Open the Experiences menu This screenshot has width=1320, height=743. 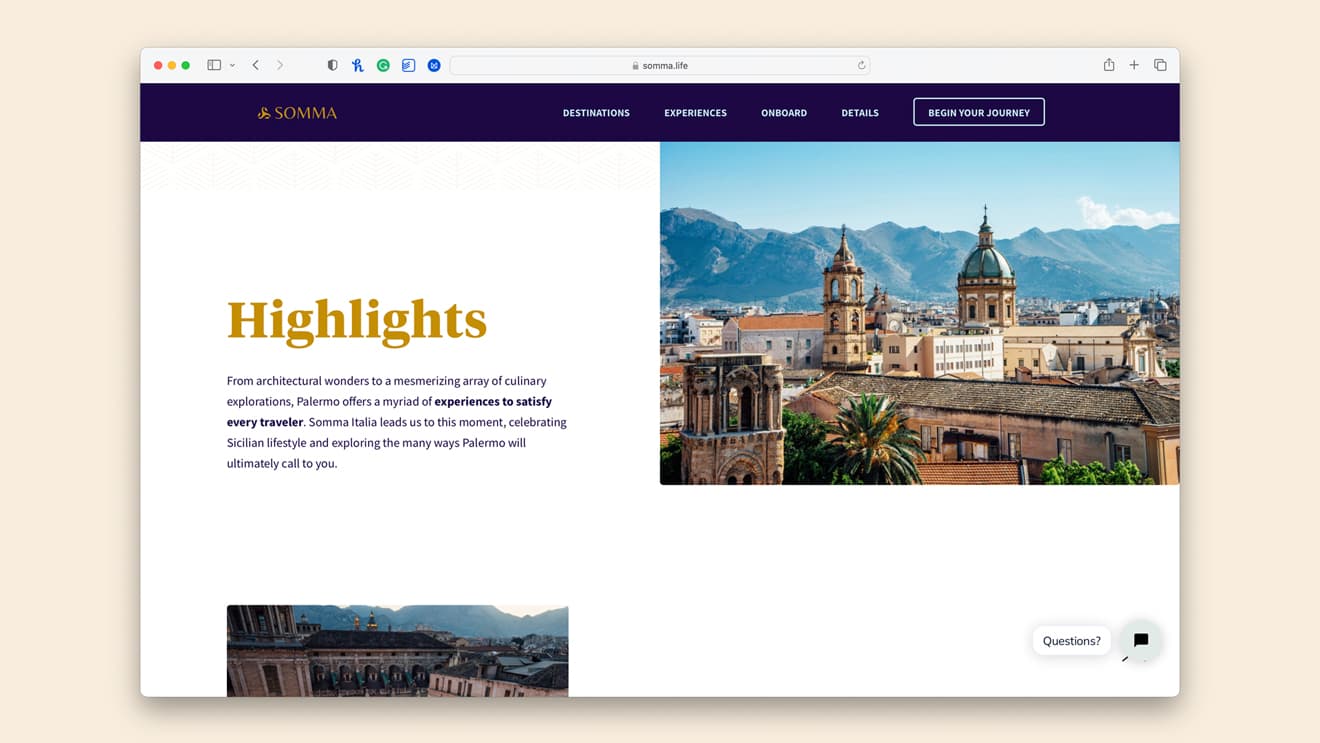point(695,113)
